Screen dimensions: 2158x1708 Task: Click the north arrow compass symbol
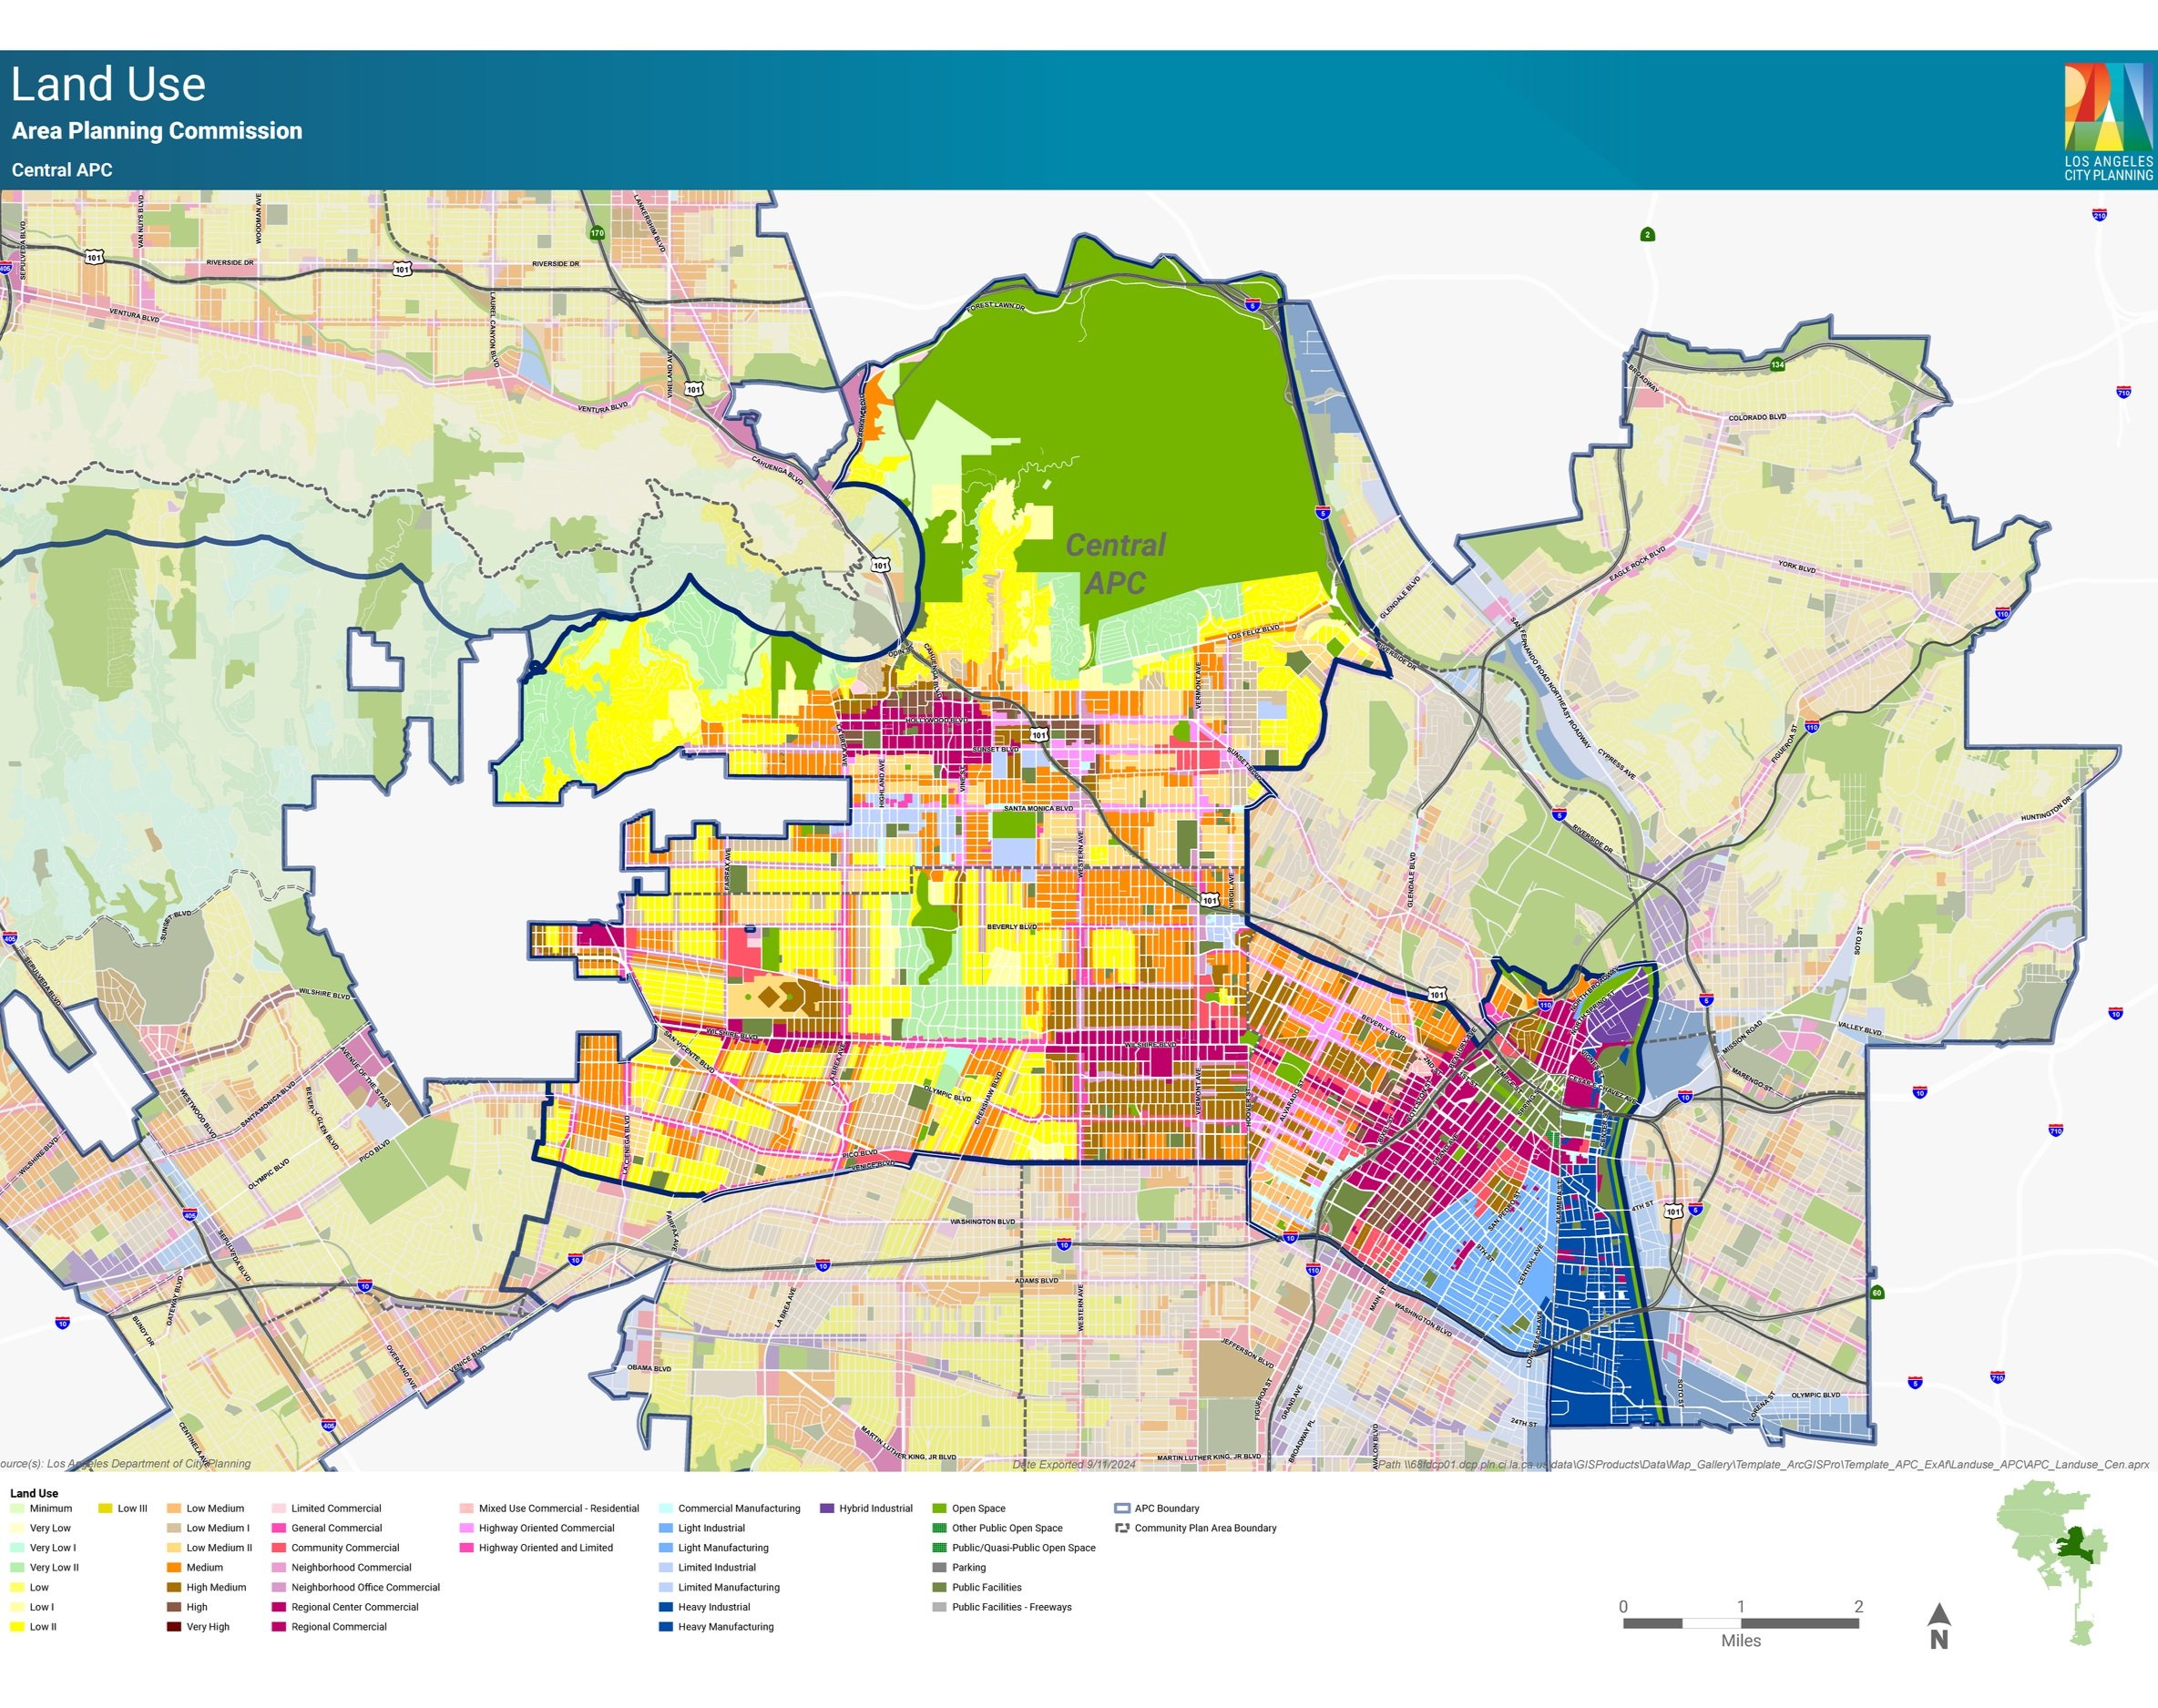tap(1939, 1626)
